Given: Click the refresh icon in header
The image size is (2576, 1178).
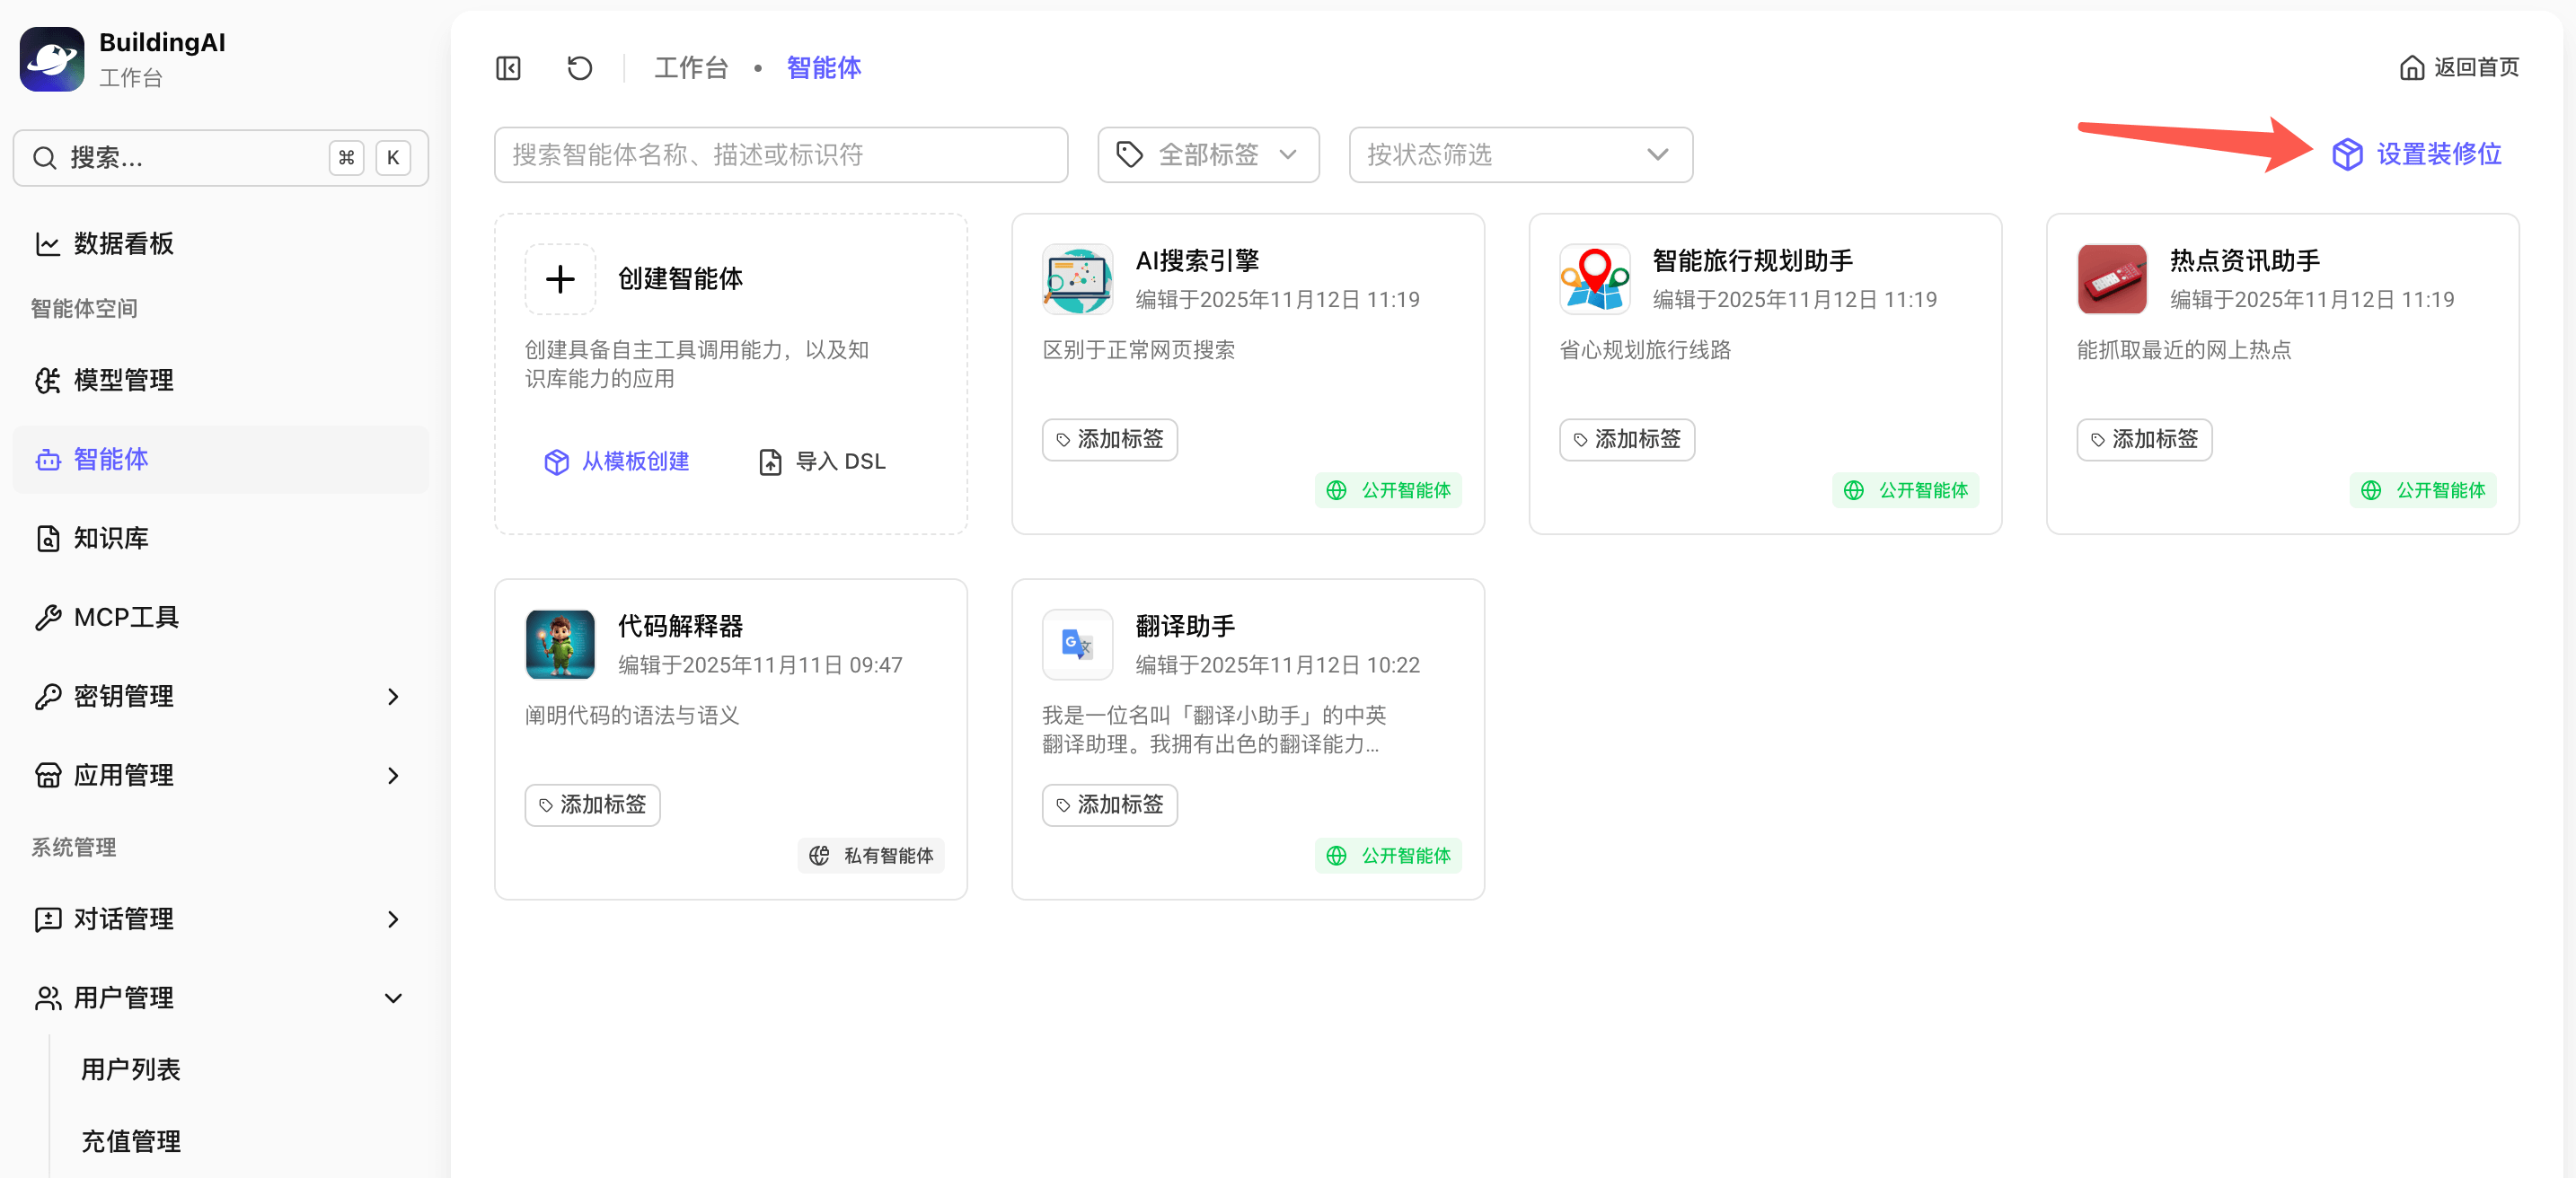Looking at the screenshot, I should click(x=579, y=68).
